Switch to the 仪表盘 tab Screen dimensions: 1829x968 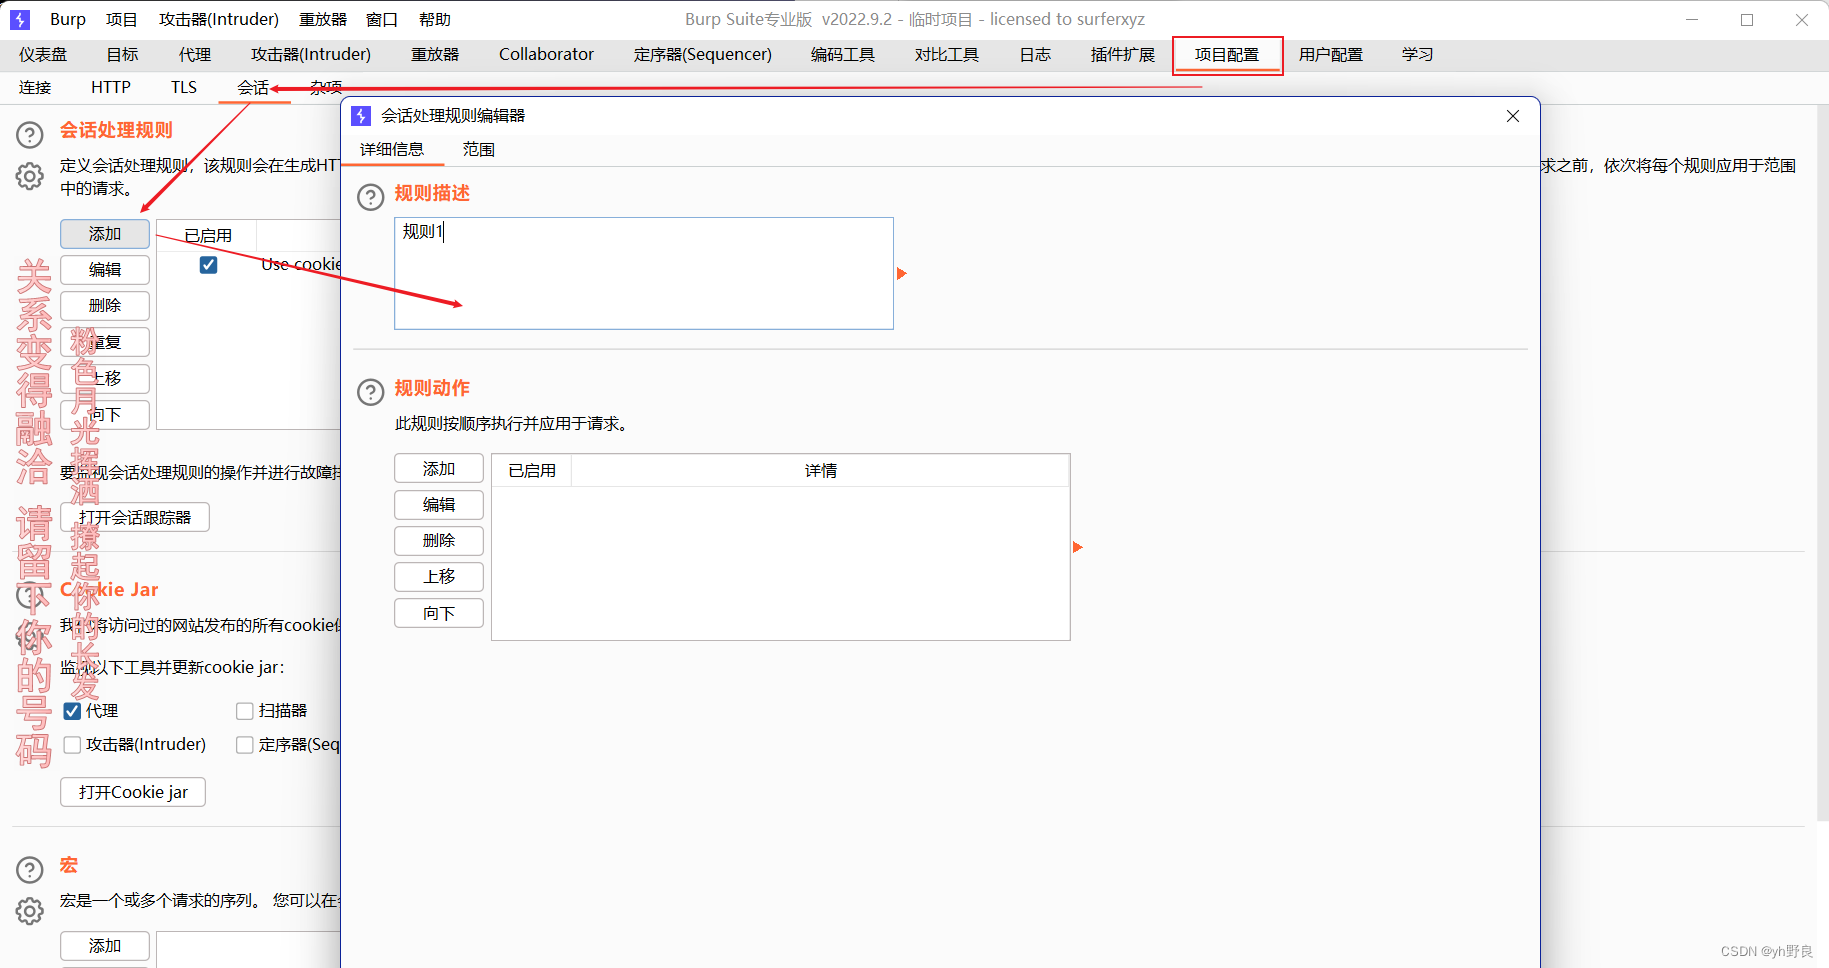[x=43, y=55]
